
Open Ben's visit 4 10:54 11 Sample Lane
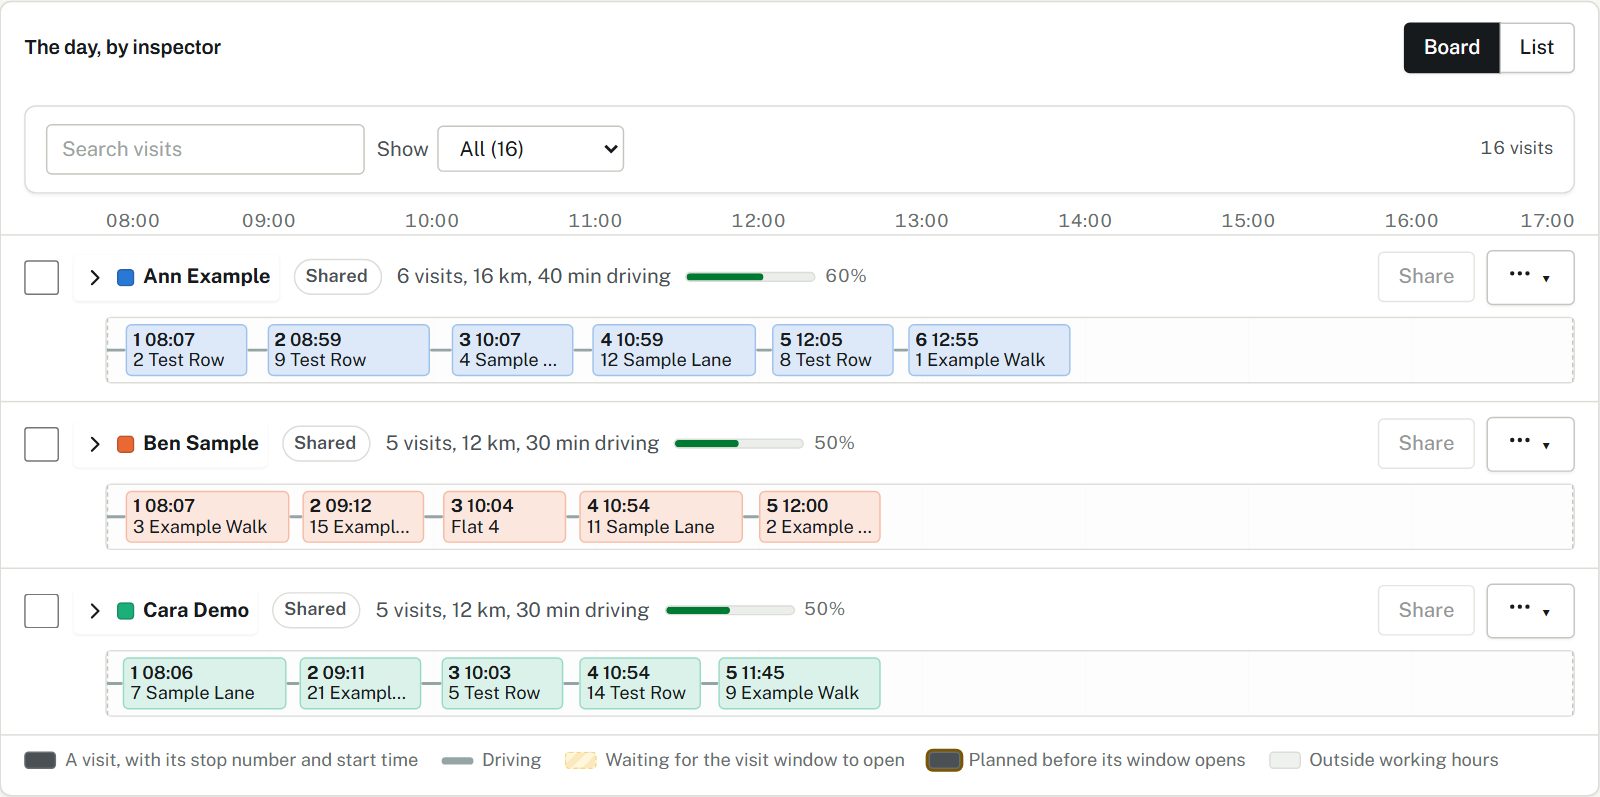coord(661,517)
